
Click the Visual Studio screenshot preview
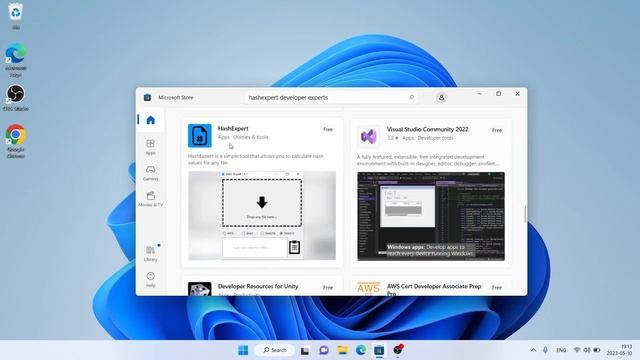pyautogui.click(x=431, y=216)
